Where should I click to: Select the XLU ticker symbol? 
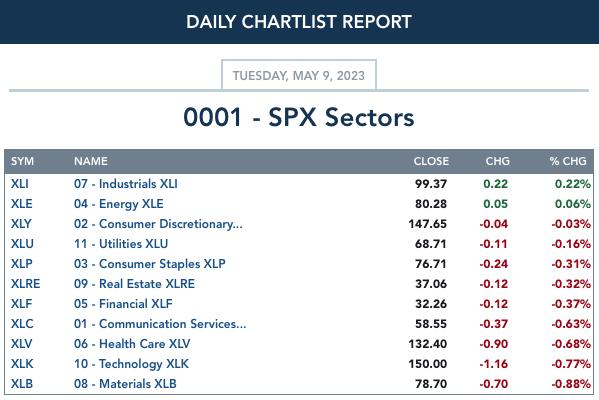pos(22,244)
